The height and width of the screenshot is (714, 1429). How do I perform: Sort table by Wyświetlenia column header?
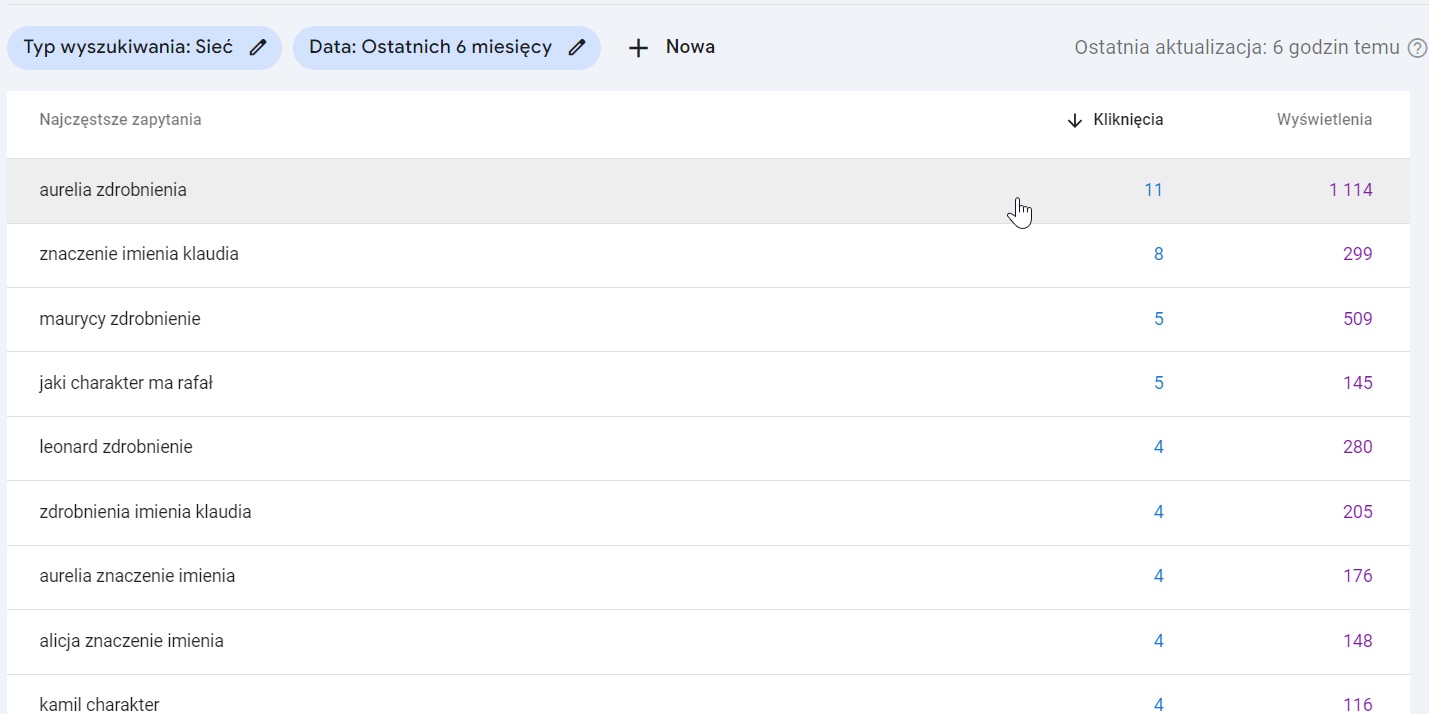[1324, 120]
